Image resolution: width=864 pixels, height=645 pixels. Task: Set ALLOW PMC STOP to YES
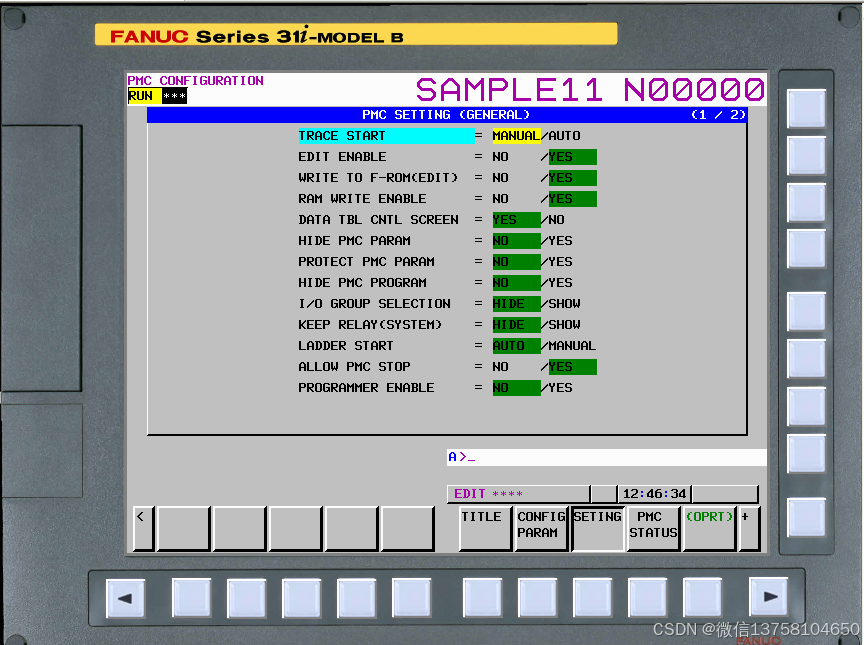(x=573, y=367)
